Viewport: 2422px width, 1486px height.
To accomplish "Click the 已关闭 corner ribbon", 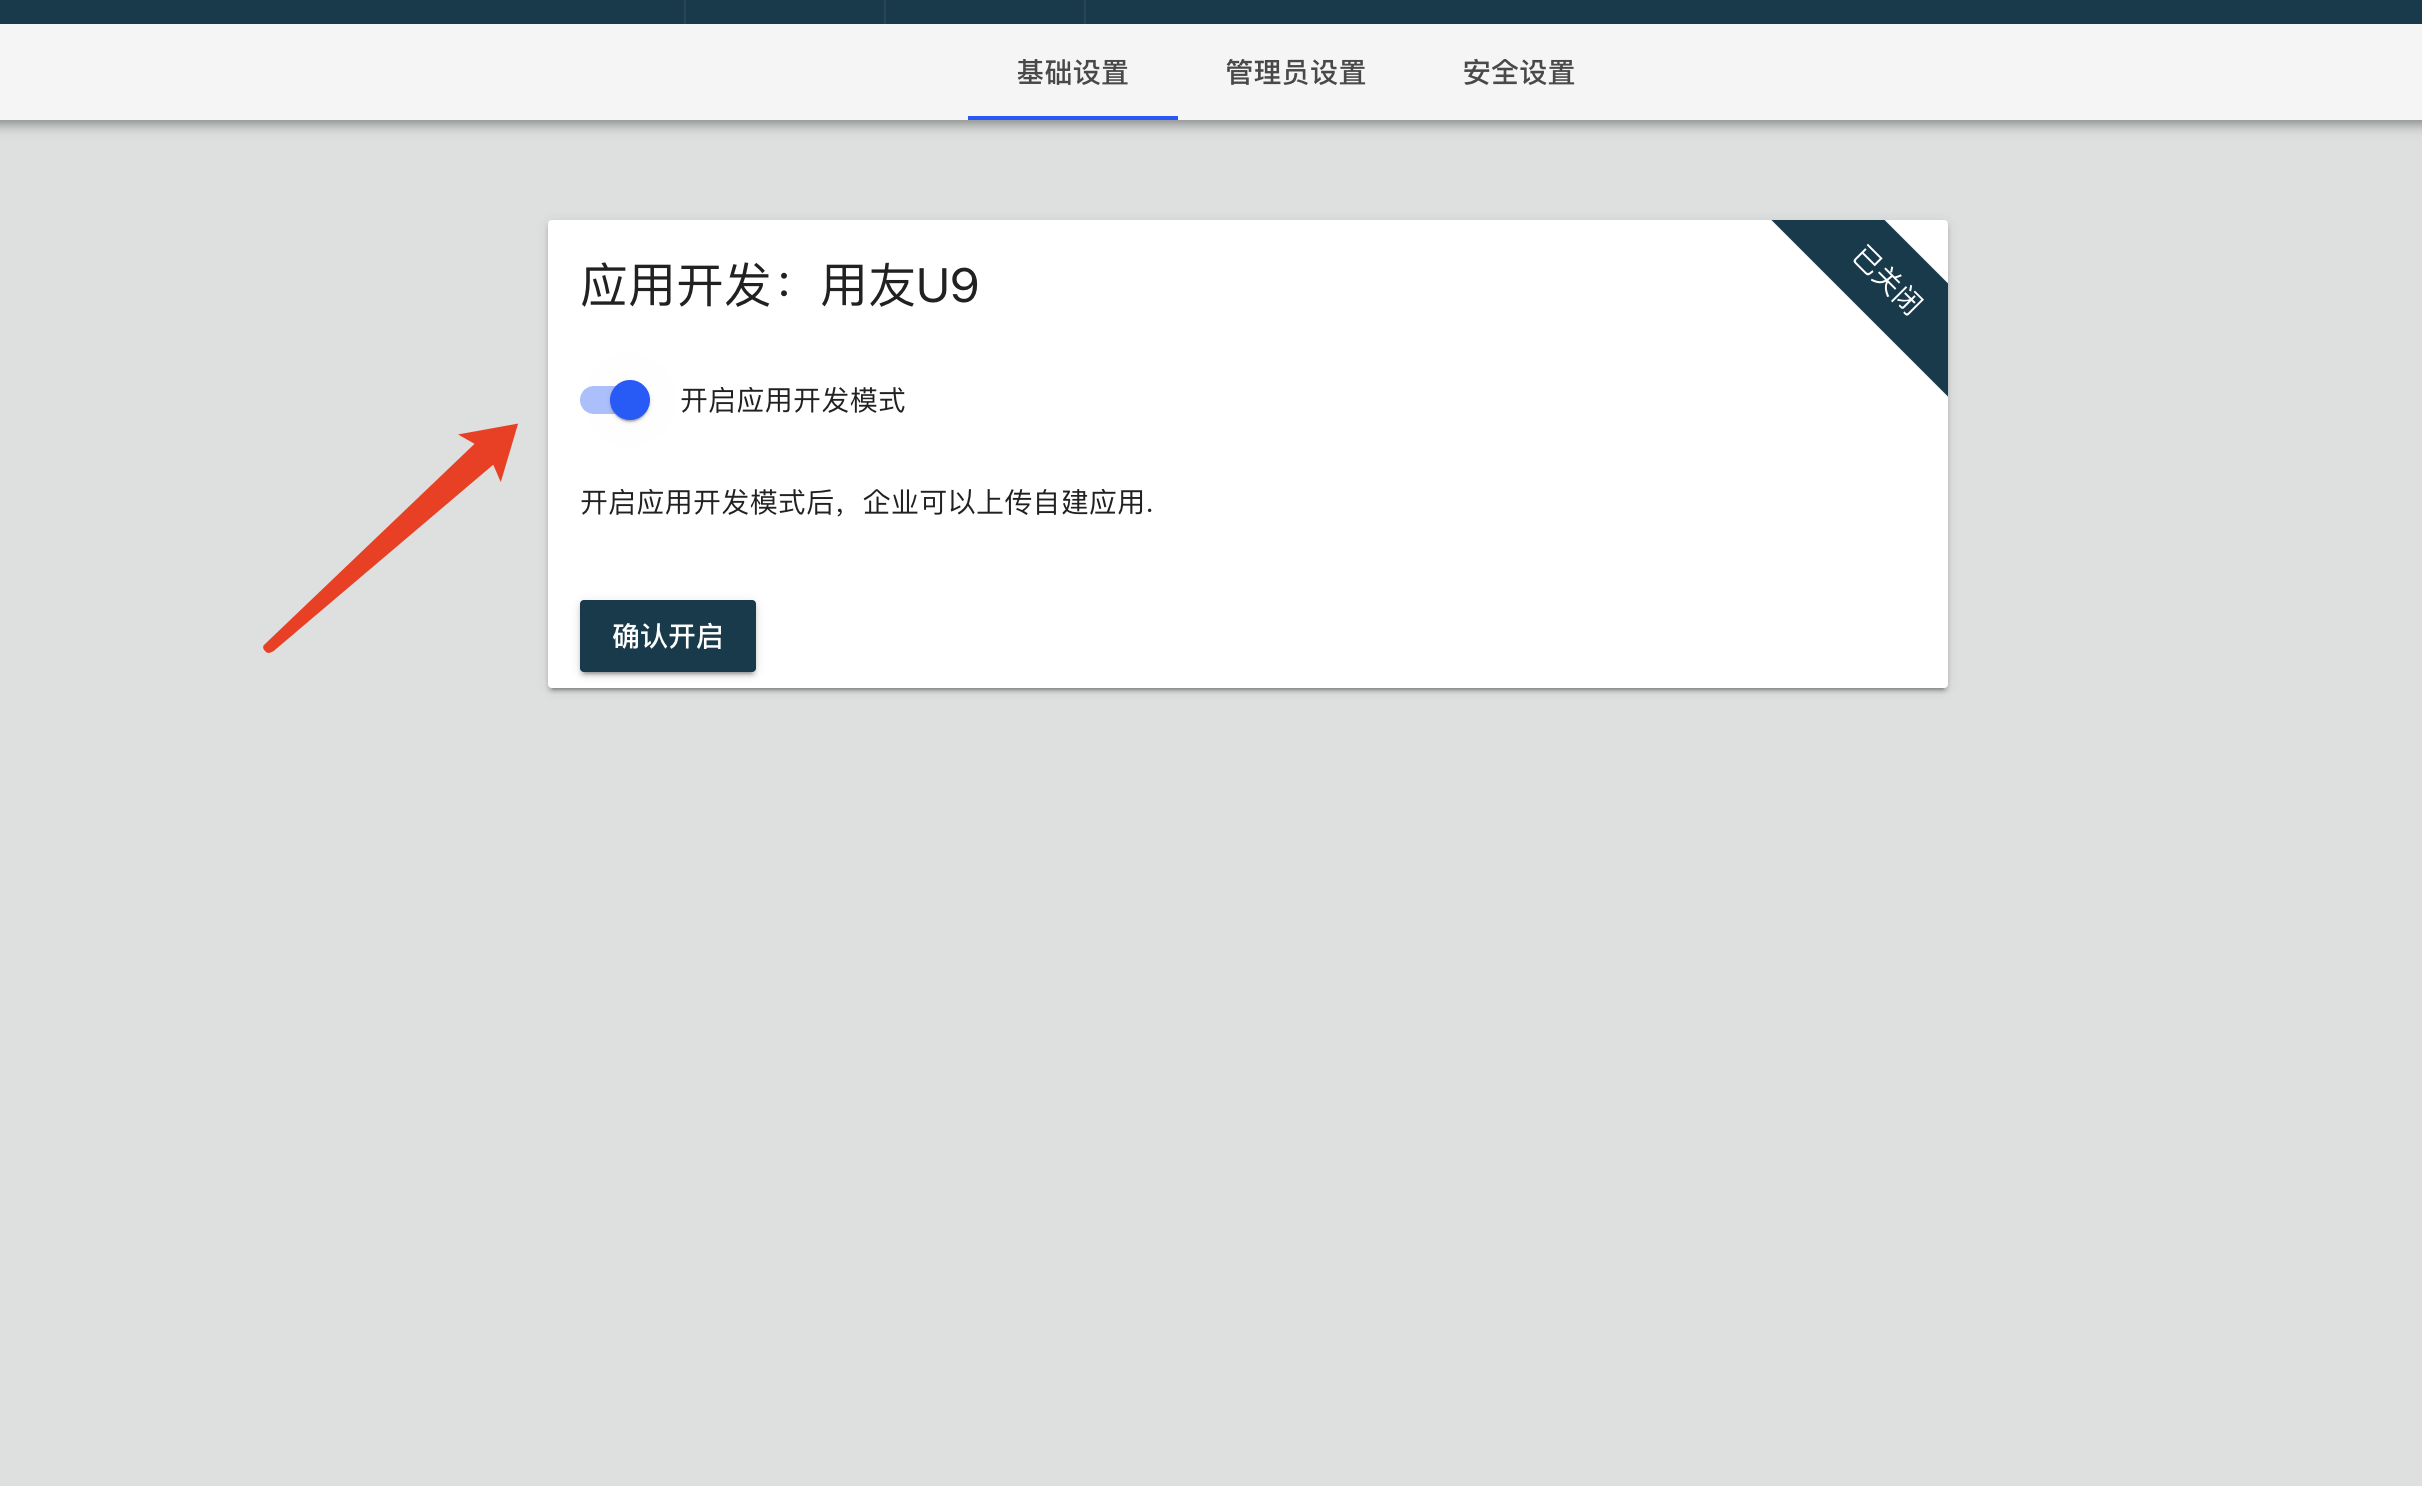I will click(1886, 281).
